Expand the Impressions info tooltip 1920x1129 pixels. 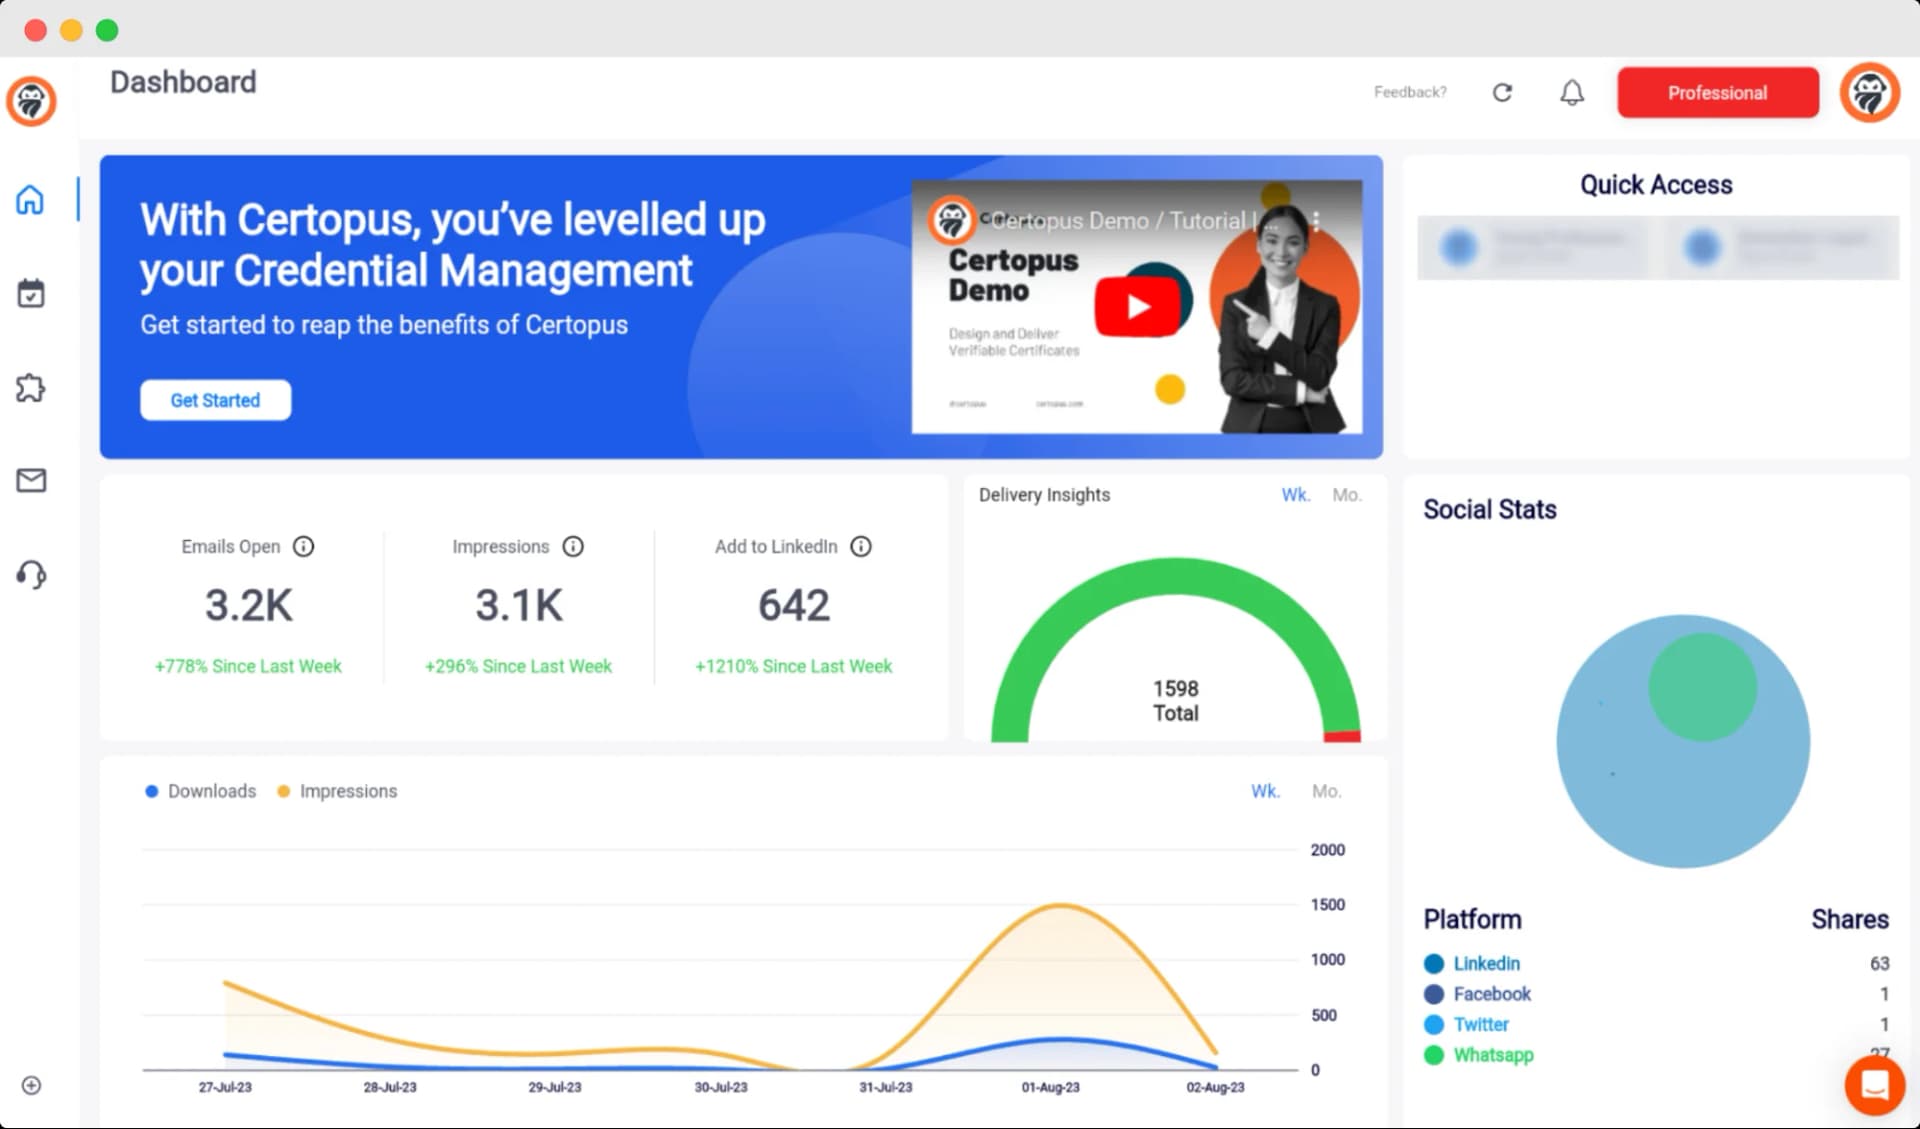(574, 546)
